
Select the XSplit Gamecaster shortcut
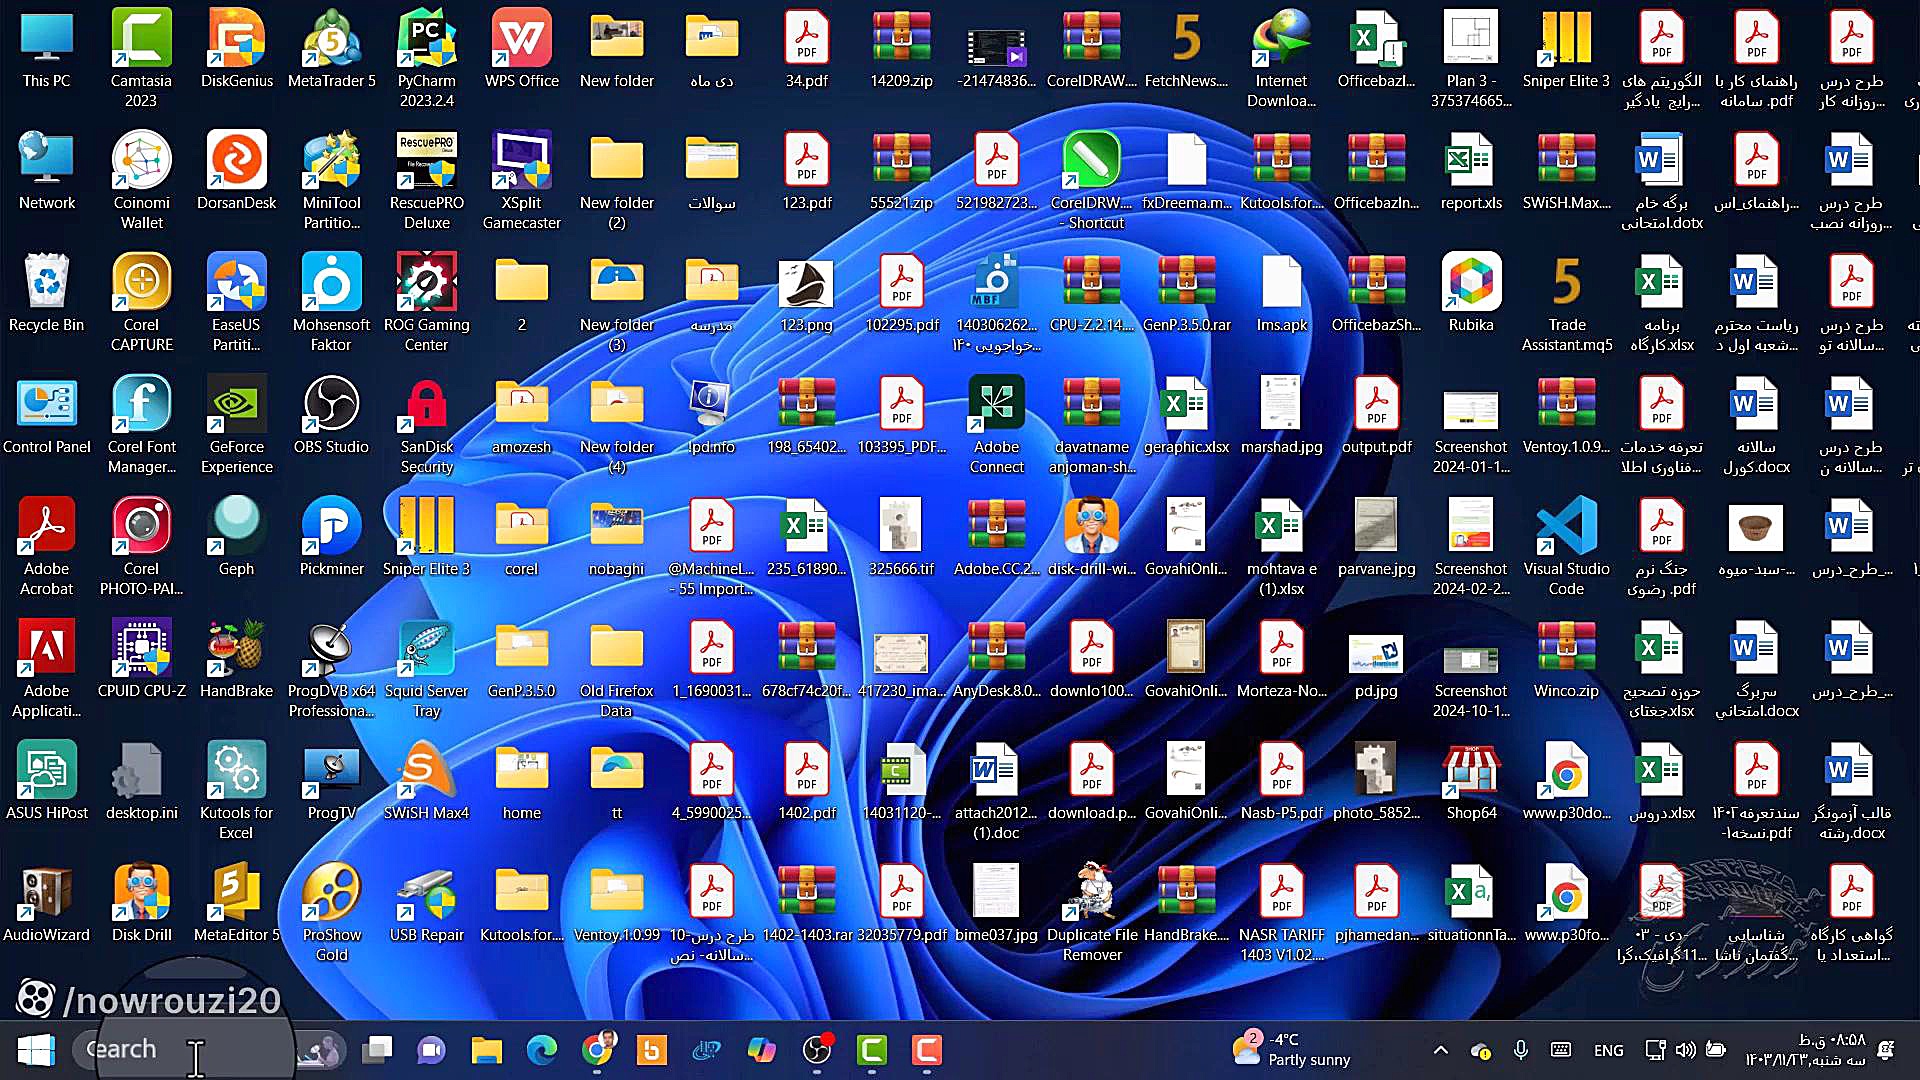[522, 182]
